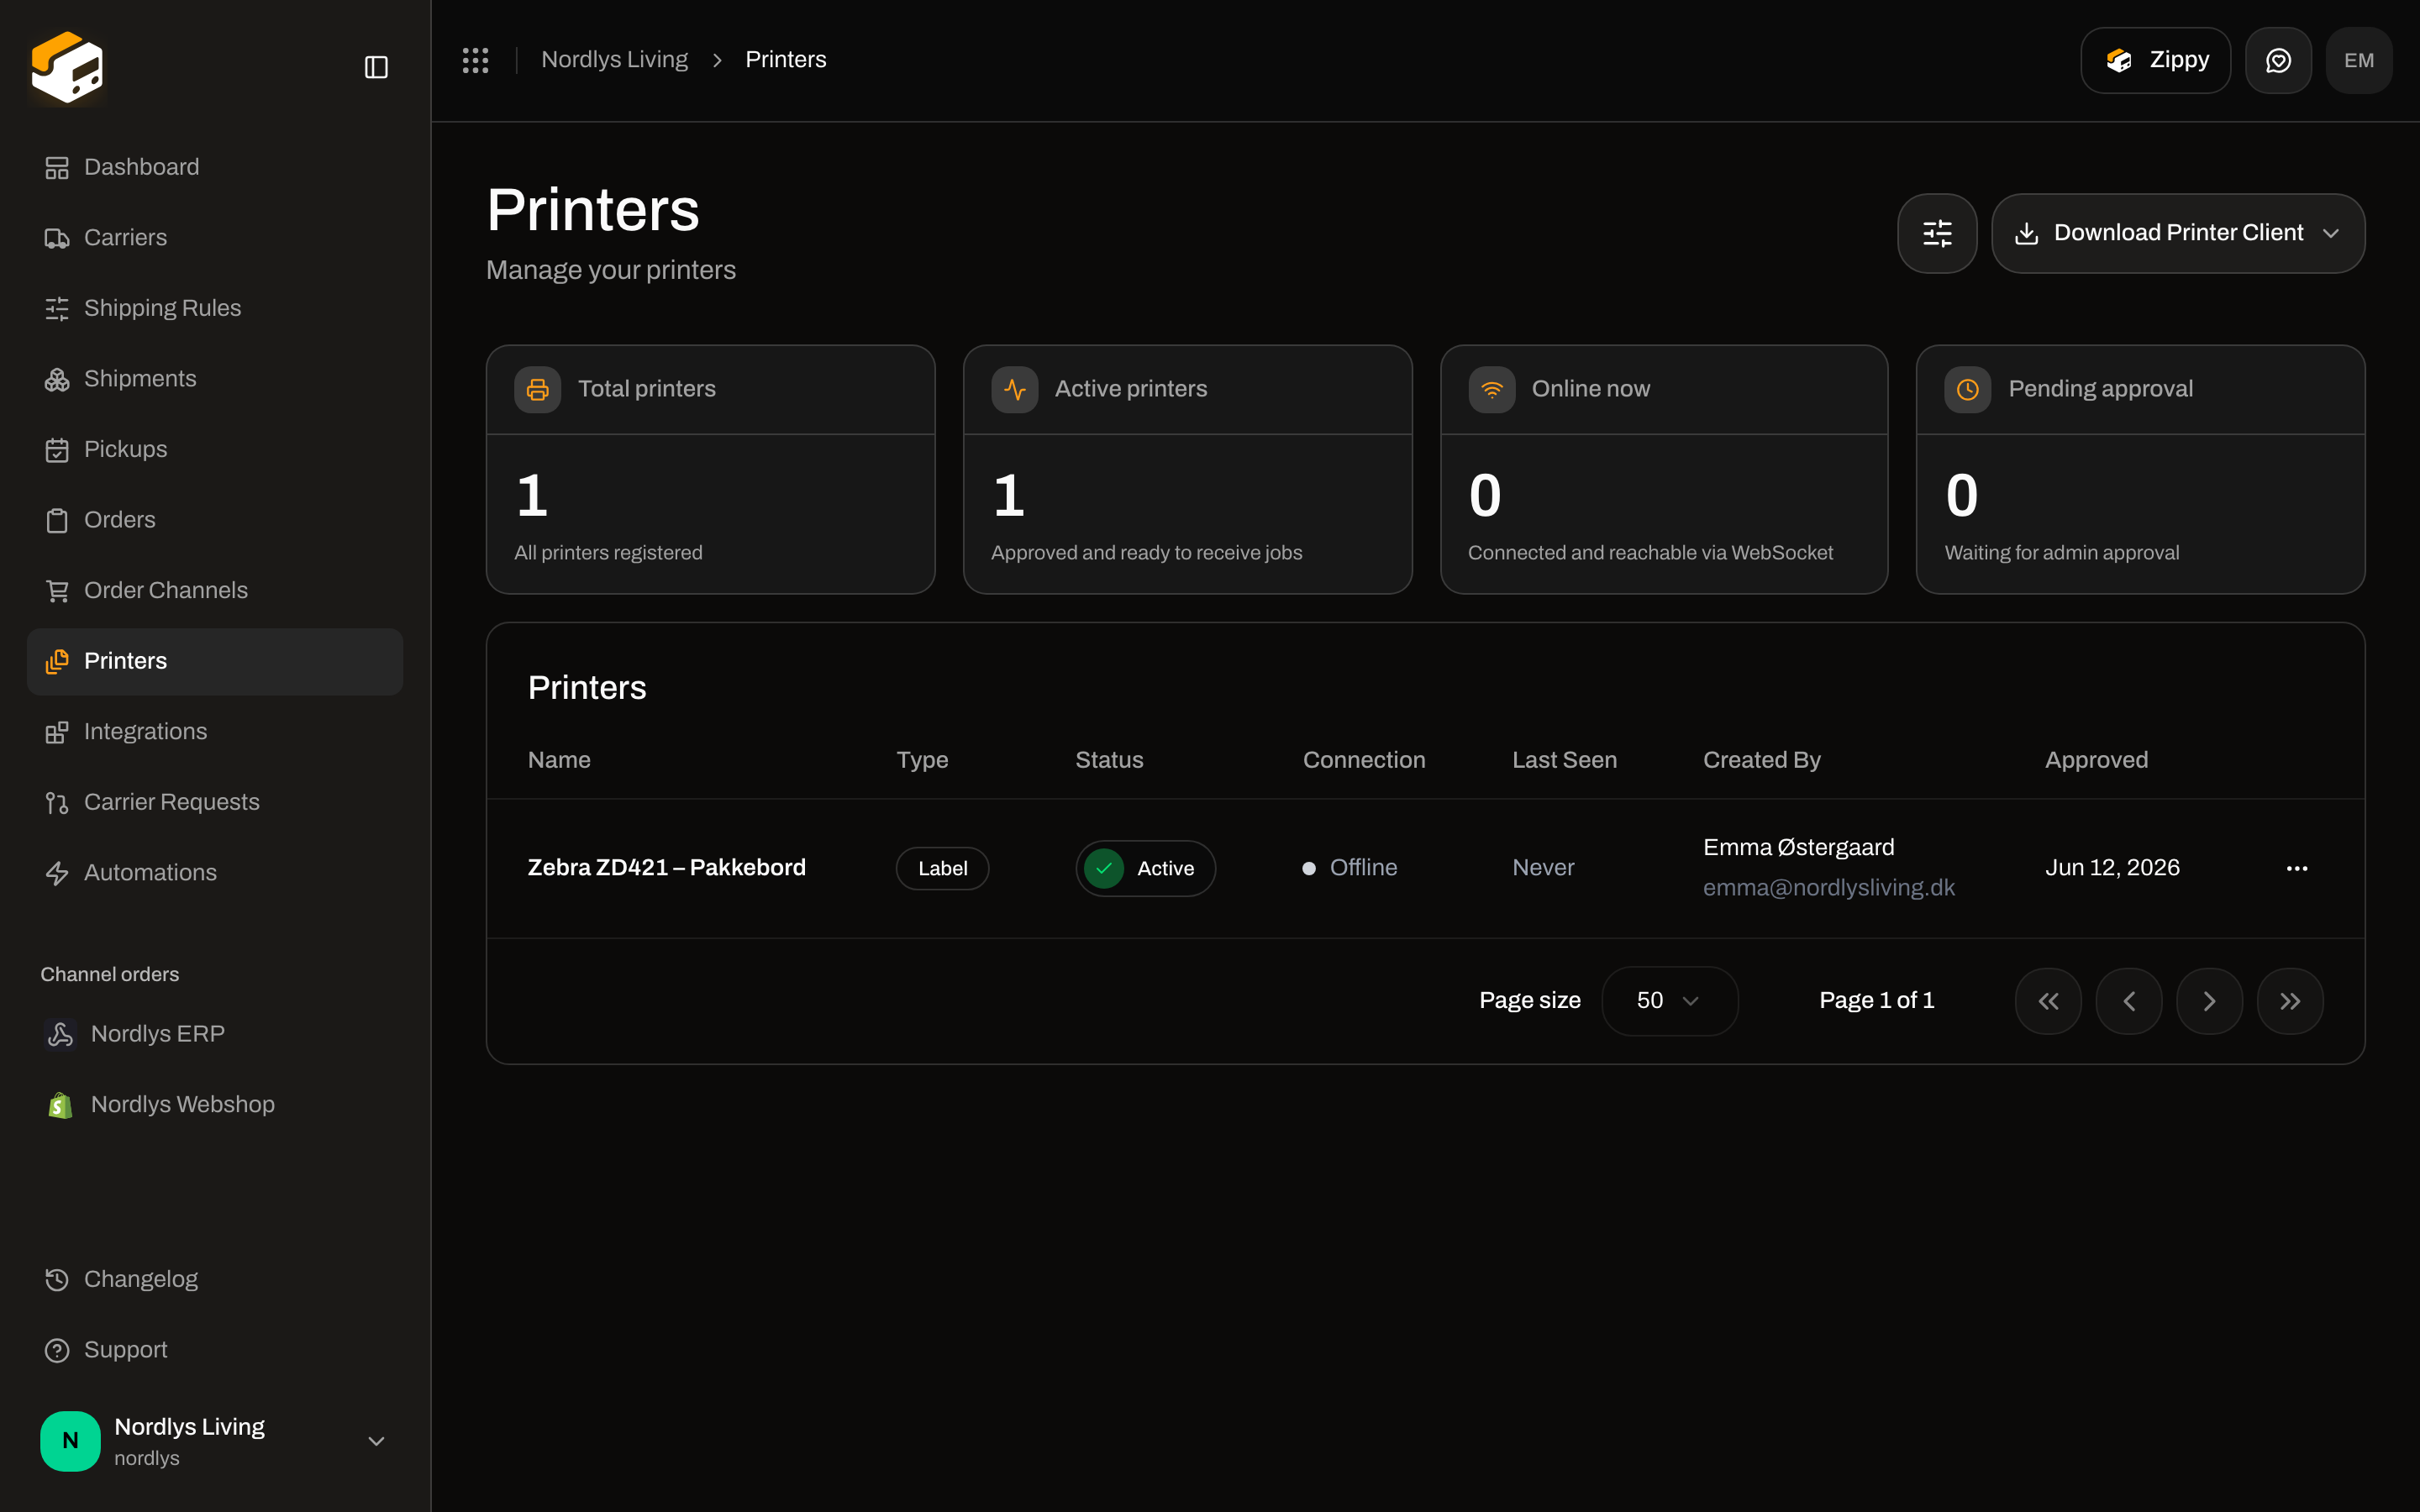Click the Active status badge
The width and height of the screenshot is (2420, 1512).
(1145, 868)
